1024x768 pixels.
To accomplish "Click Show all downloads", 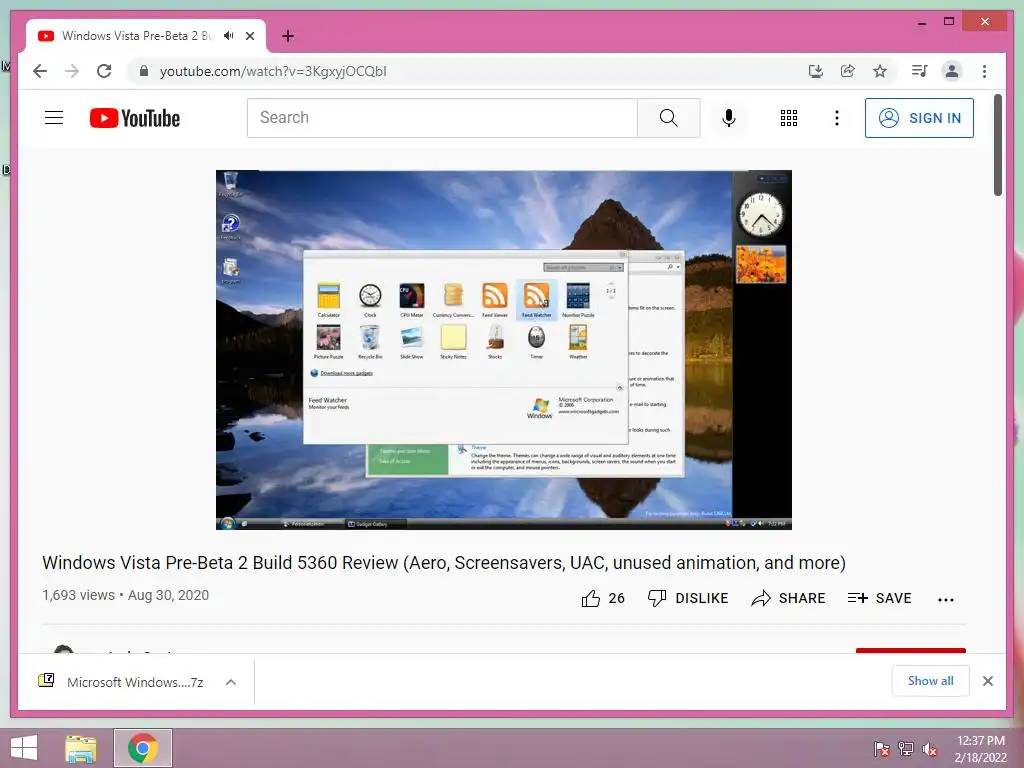I will click(931, 681).
